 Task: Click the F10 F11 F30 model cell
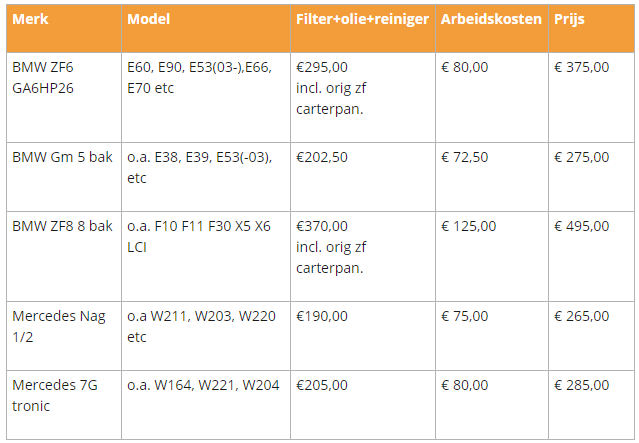199,236
